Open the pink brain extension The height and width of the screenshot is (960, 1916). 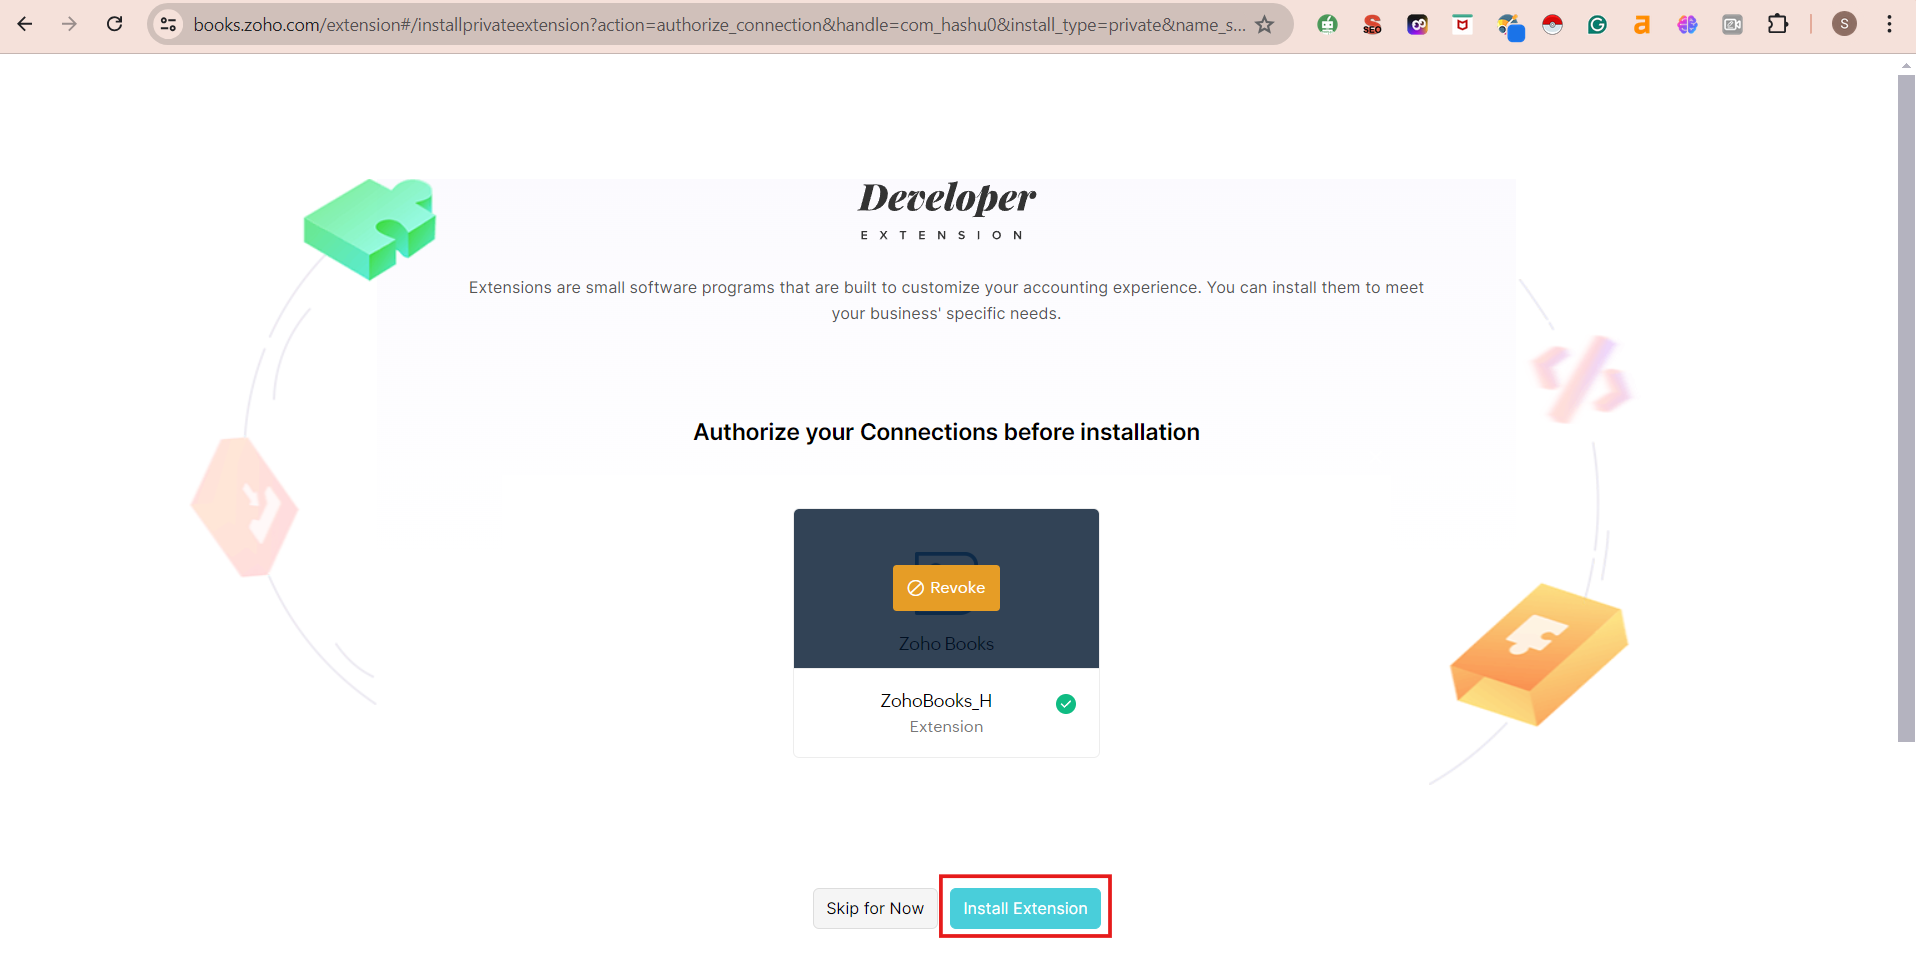(x=1687, y=24)
